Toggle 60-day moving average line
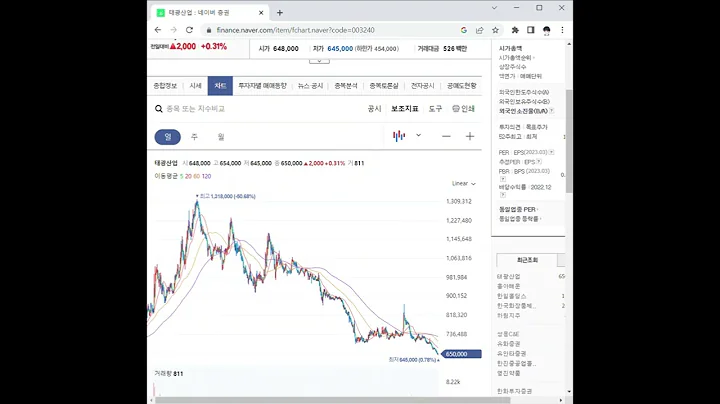Image resolution: width=720 pixels, height=404 pixels. click(197, 176)
